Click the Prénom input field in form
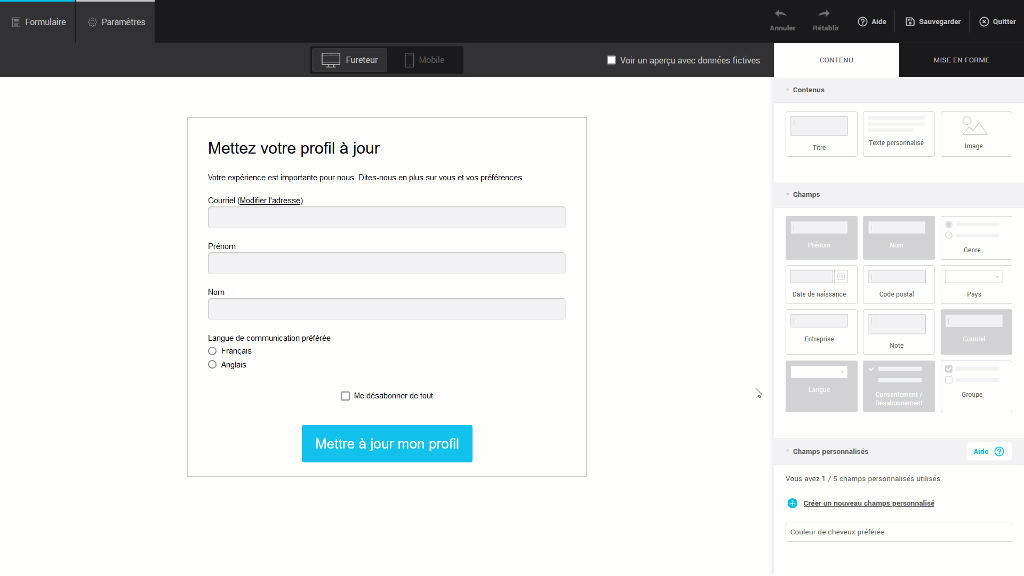1024x576 pixels. pyautogui.click(x=386, y=263)
